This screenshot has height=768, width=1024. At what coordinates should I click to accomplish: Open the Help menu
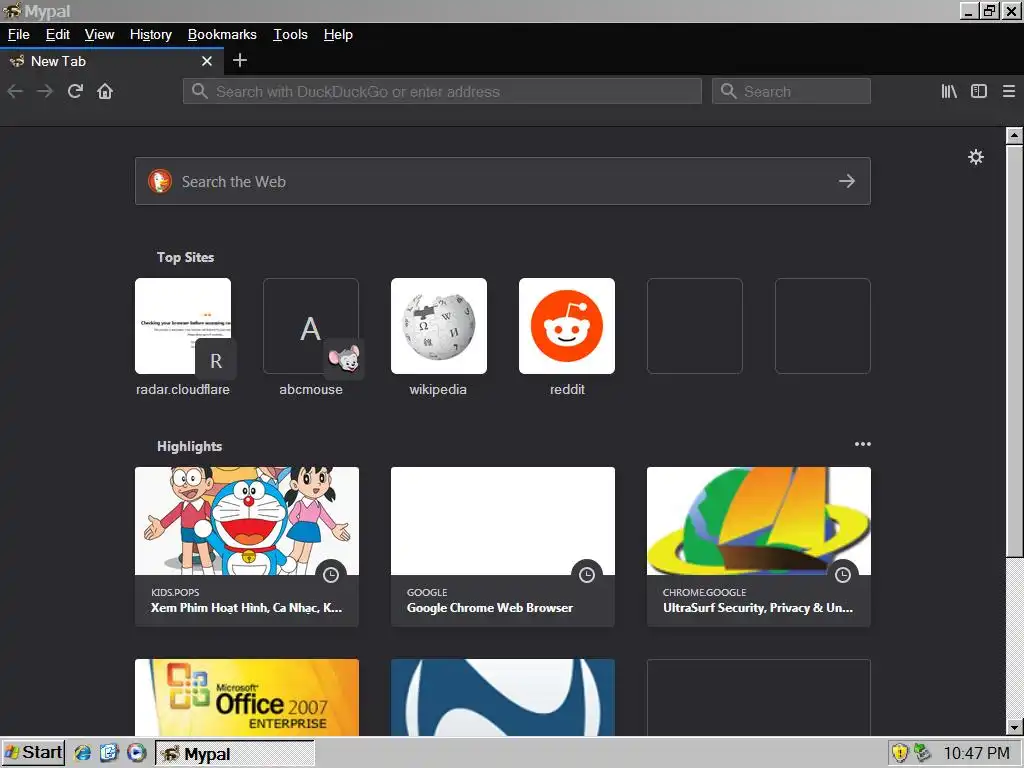click(338, 35)
